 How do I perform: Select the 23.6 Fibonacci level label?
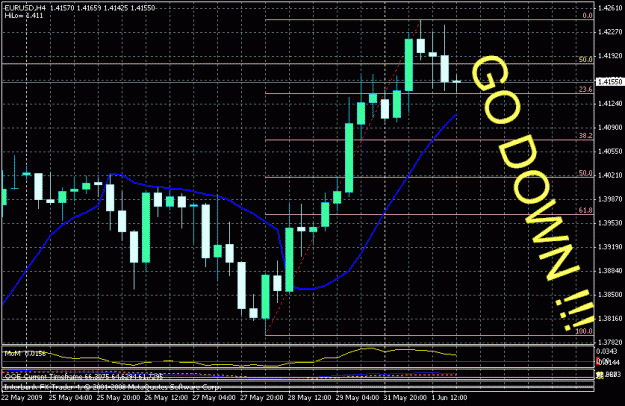(x=586, y=90)
